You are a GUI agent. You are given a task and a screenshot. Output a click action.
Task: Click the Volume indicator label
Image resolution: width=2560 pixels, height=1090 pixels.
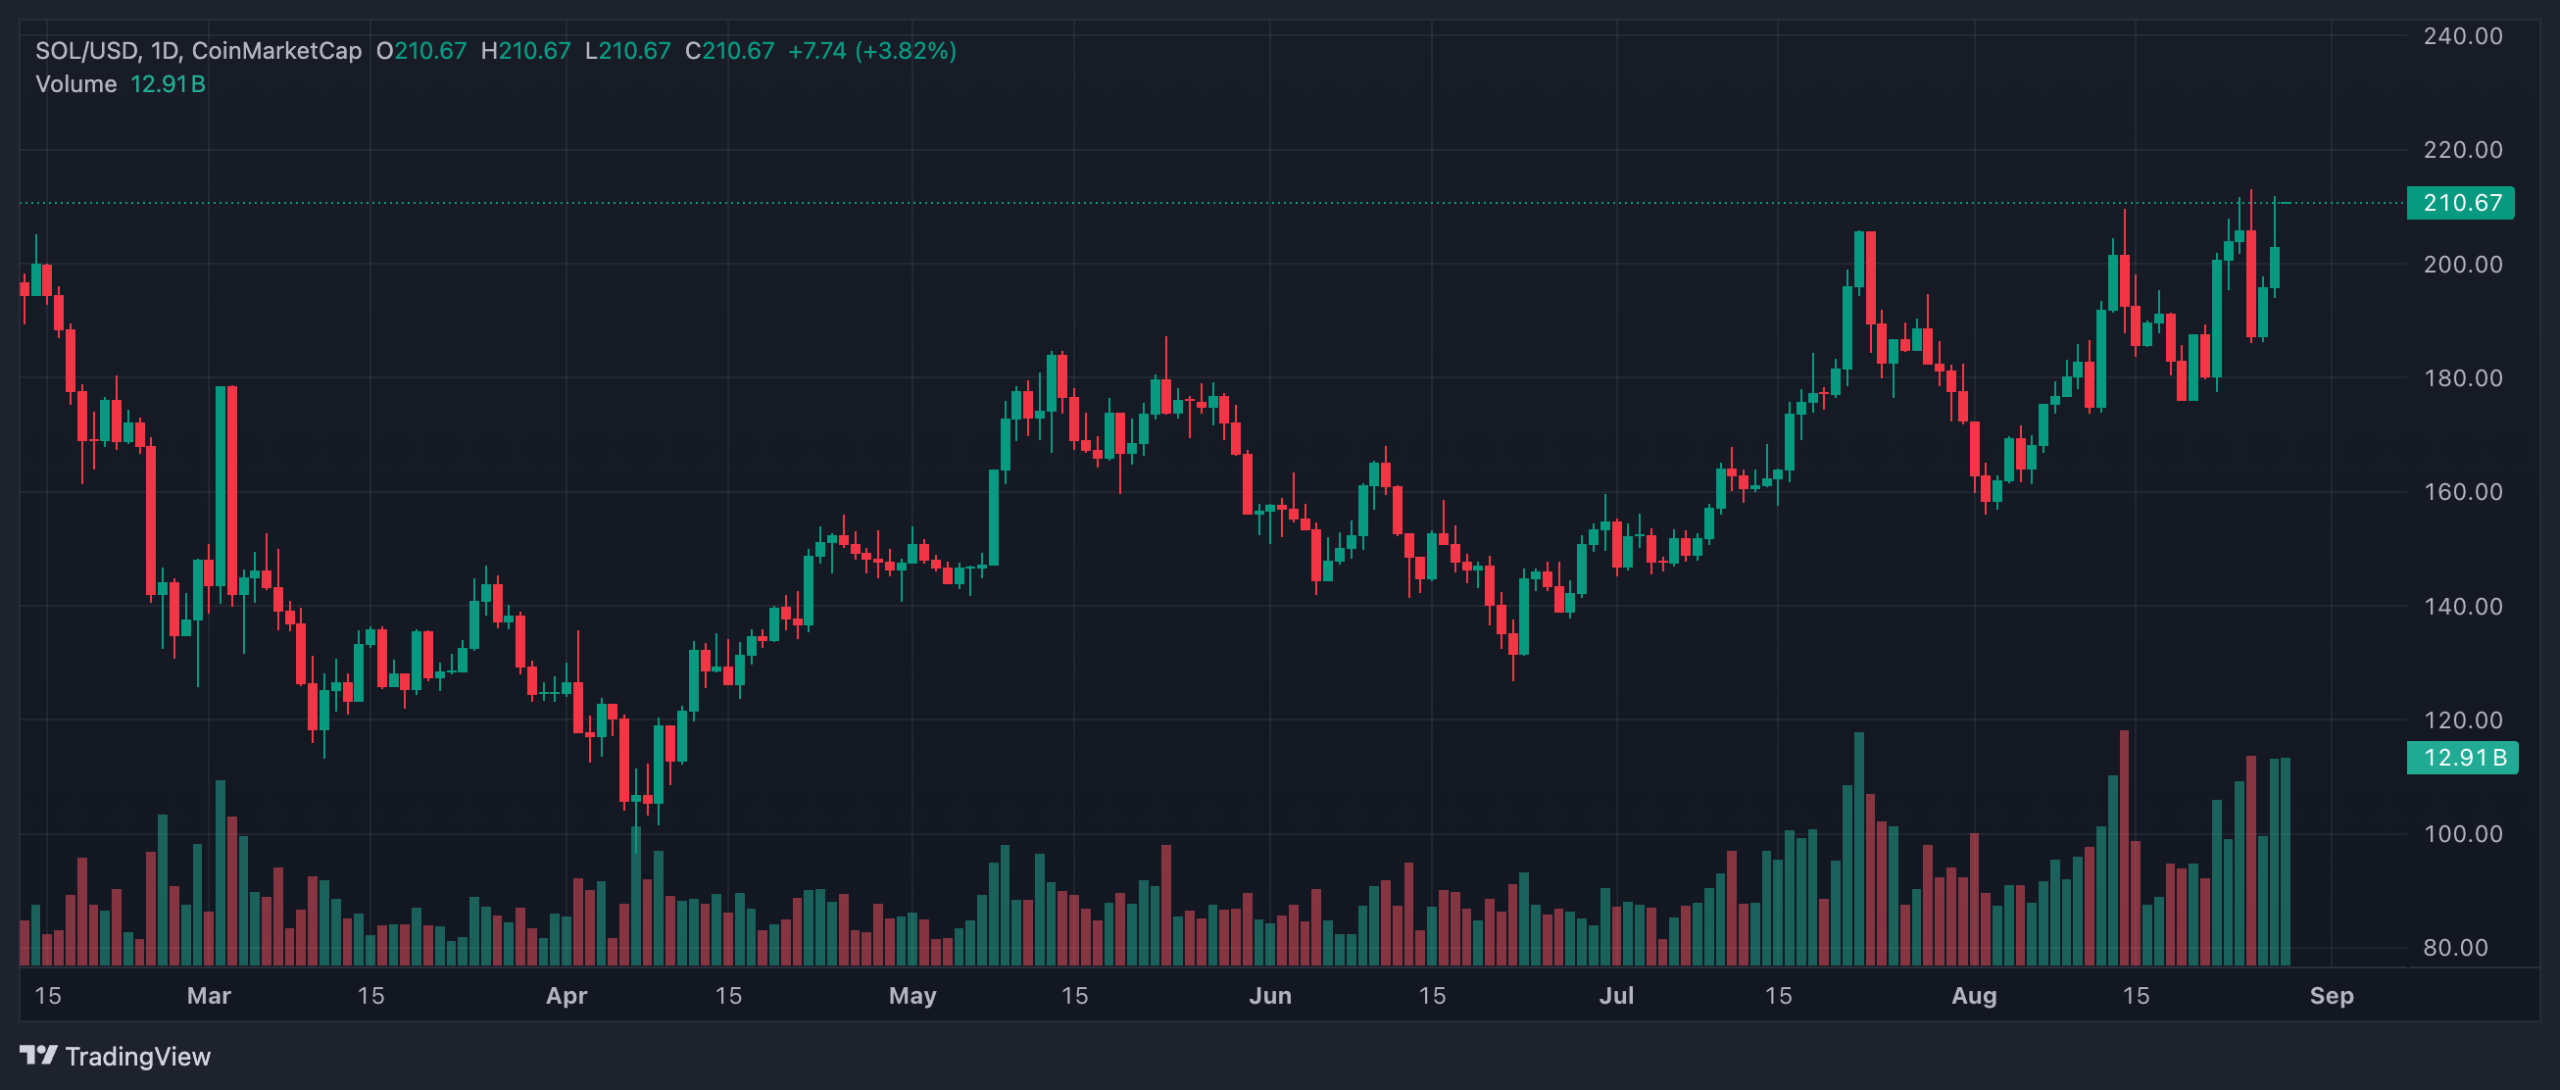tap(76, 84)
